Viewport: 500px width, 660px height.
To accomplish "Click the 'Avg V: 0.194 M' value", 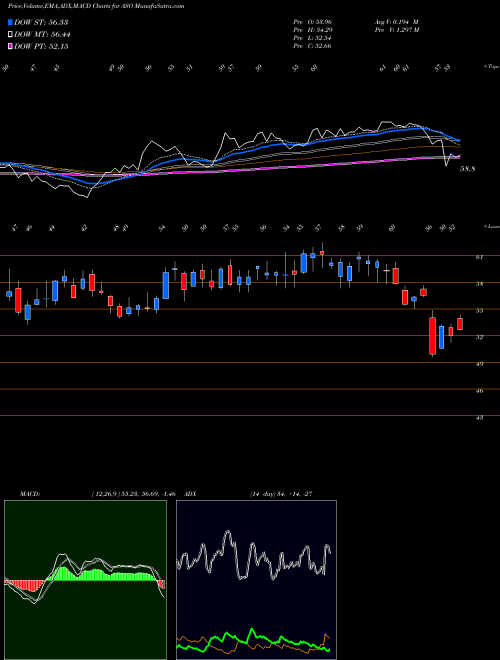I will click(396, 22).
